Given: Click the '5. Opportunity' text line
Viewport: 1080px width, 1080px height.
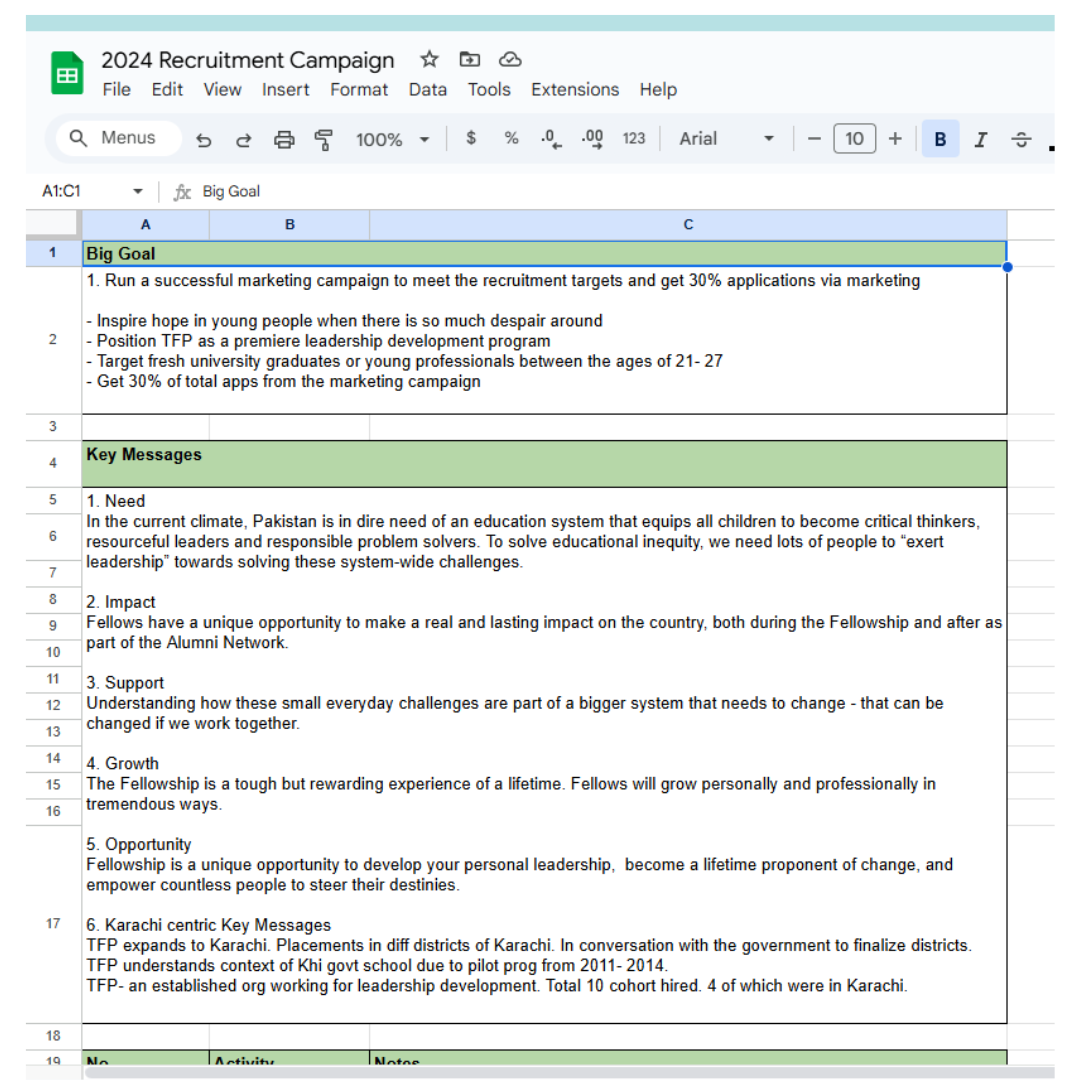Looking at the screenshot, I should click(138, 844).
